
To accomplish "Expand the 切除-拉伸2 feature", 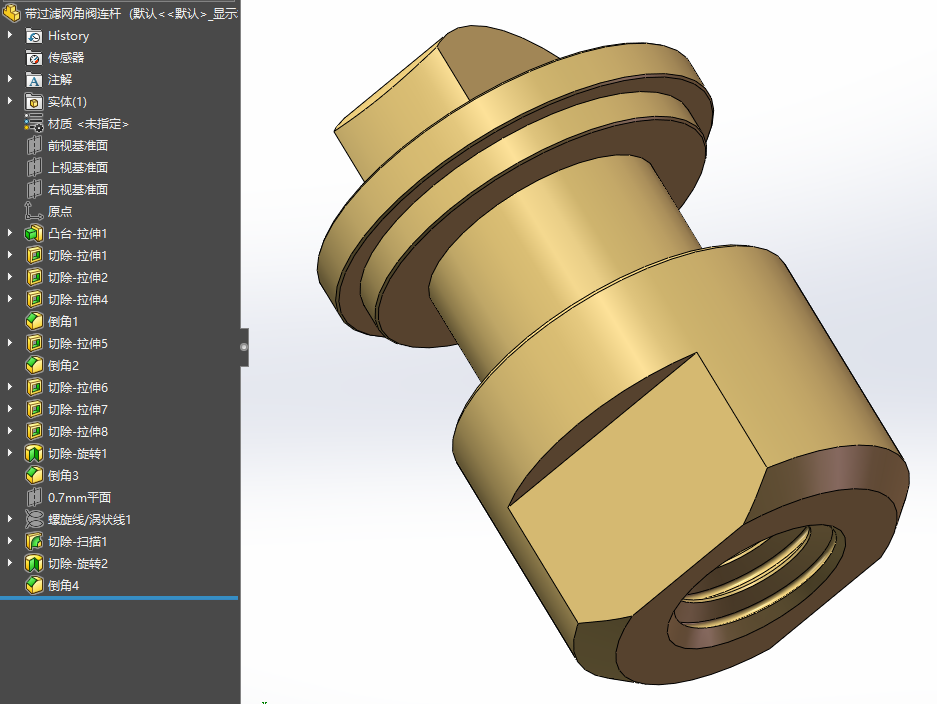I will [10, 277].
